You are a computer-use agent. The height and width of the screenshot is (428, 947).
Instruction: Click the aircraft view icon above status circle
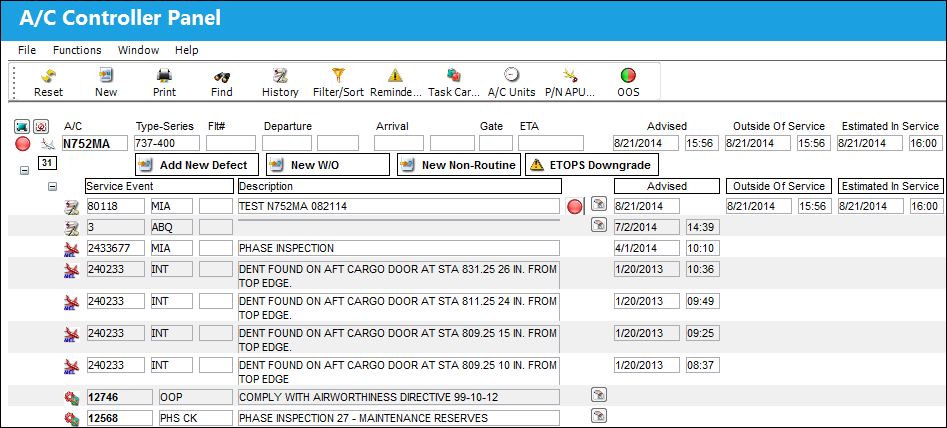point(22,126)
